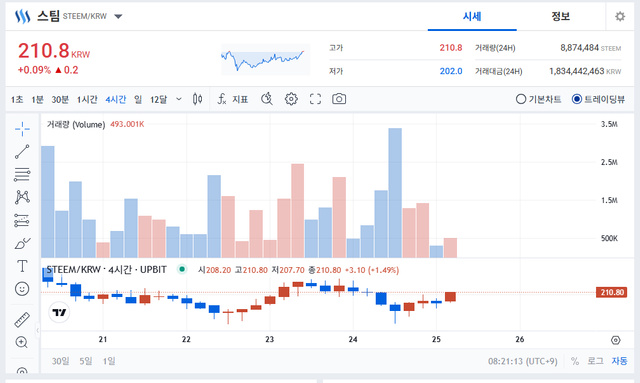This screenshot has width=640, height=383.
Task: Click the date label 23 on time axis
Action: coord(269,339)
